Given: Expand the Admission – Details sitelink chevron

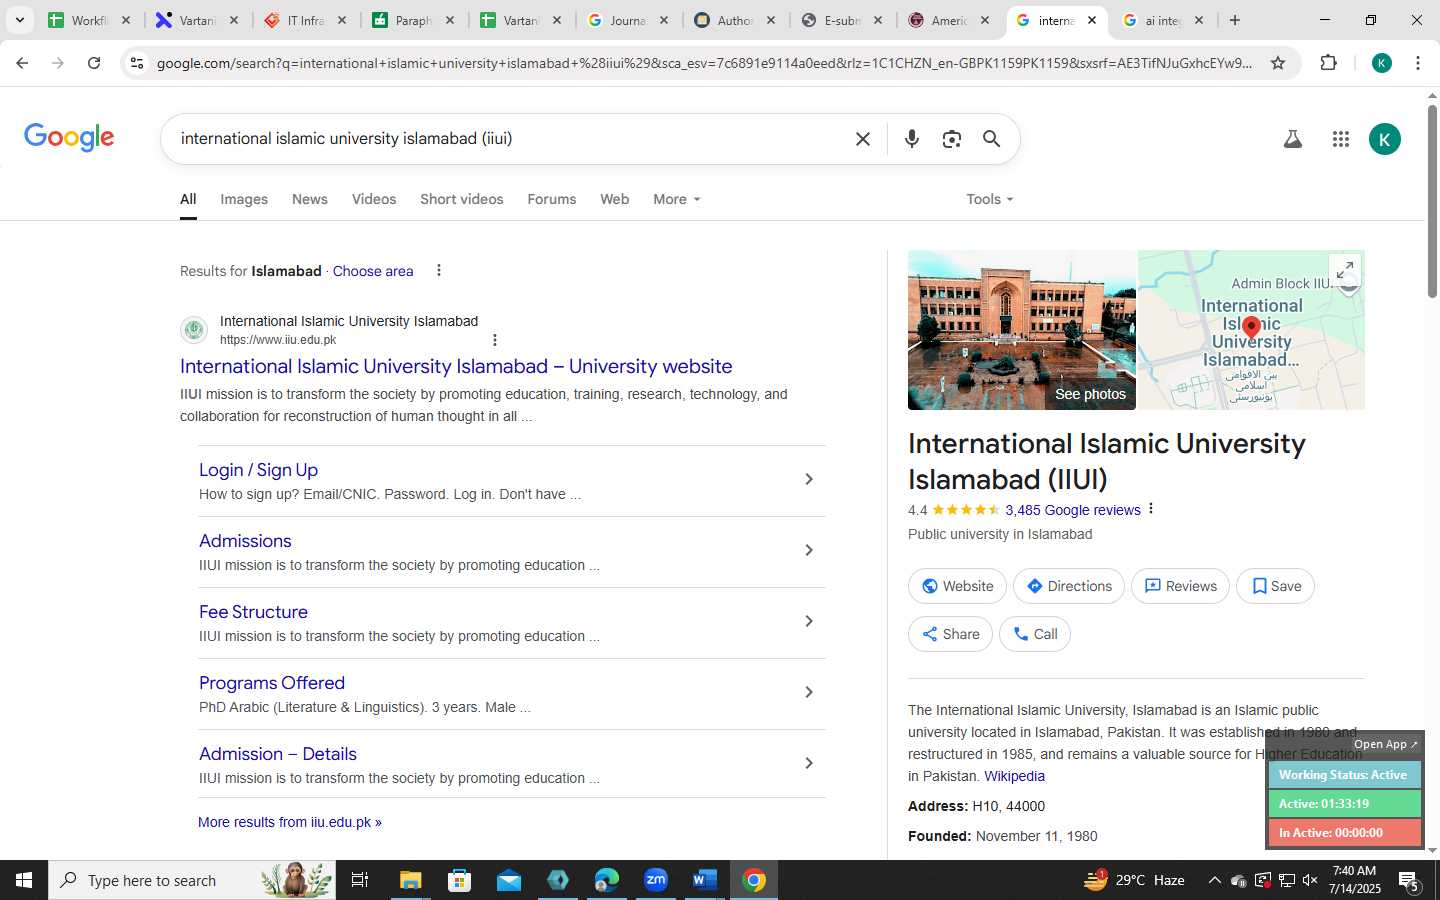Looking at the screenshot, I should 809,764.
